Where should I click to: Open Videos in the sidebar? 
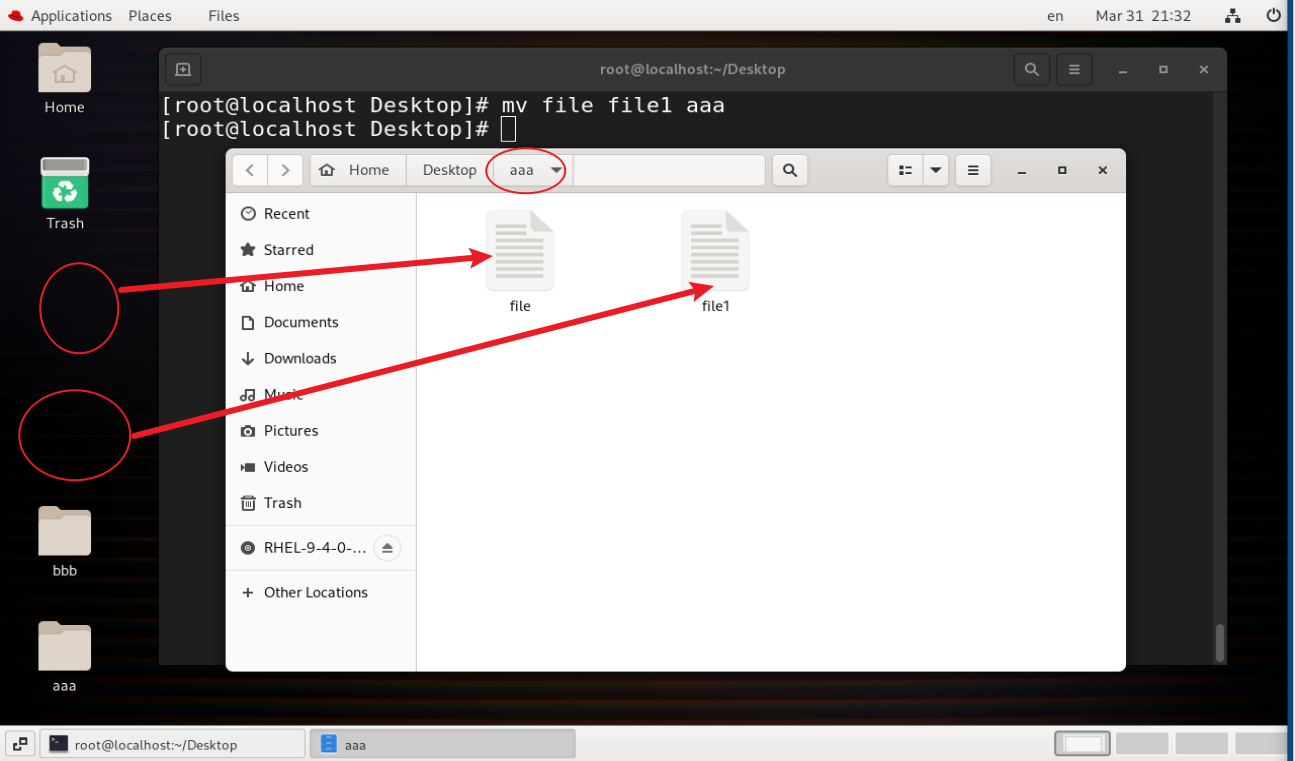(321, 467)
